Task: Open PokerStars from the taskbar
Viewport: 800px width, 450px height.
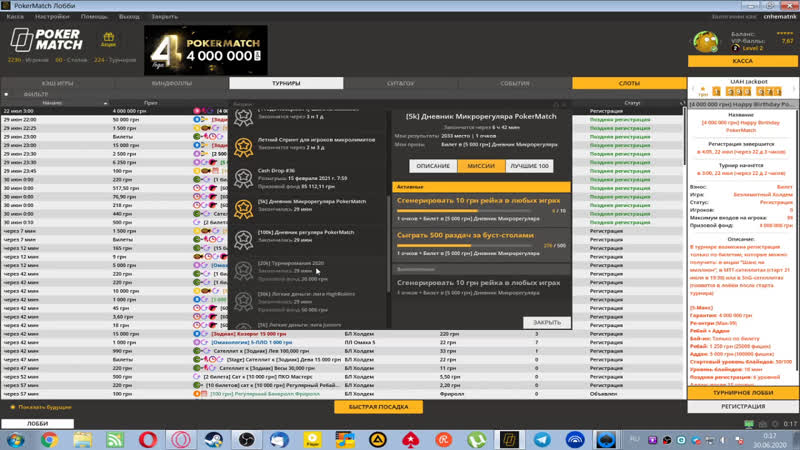Action: tap(411, 439)
